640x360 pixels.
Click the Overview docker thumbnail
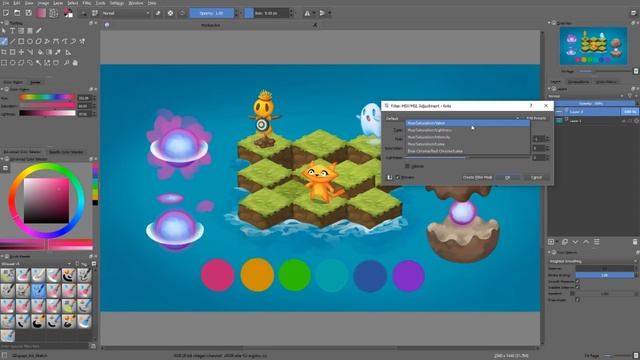[593, 46]
